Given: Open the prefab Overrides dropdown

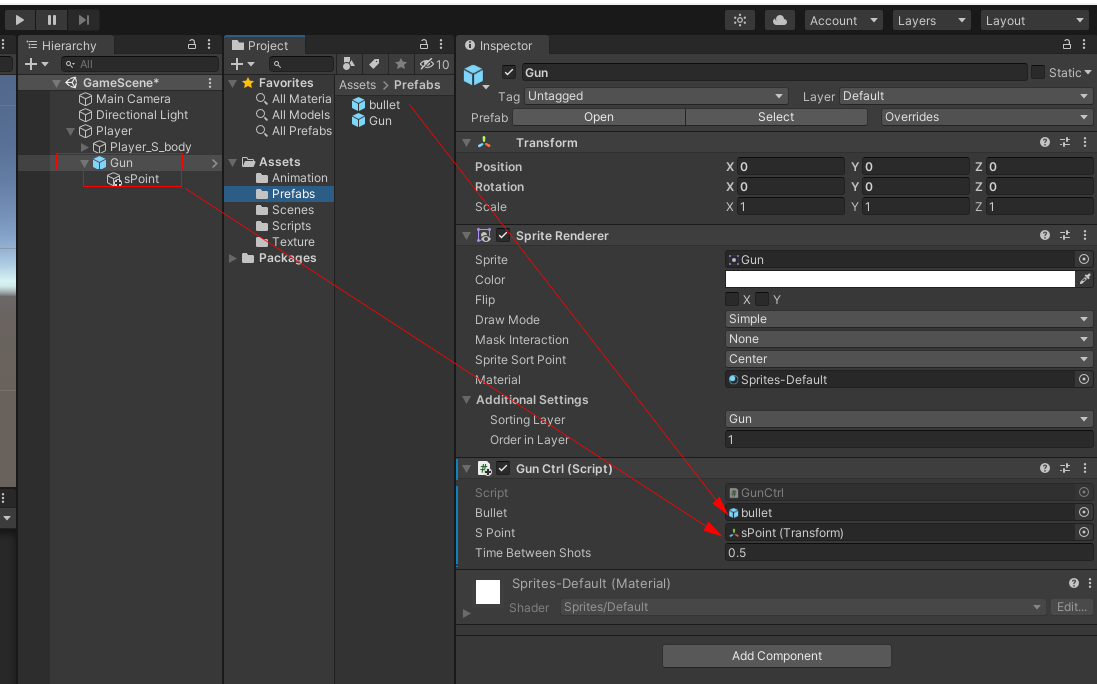Looking at the screenshot, I should coord(986,117).
